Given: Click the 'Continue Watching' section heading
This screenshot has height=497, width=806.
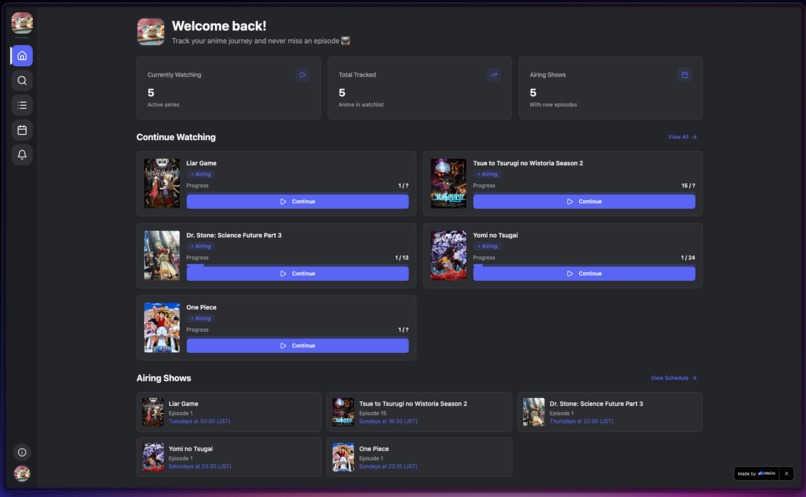Looking at the screenshot, I should pyautogui.click(x=176, y=137).
